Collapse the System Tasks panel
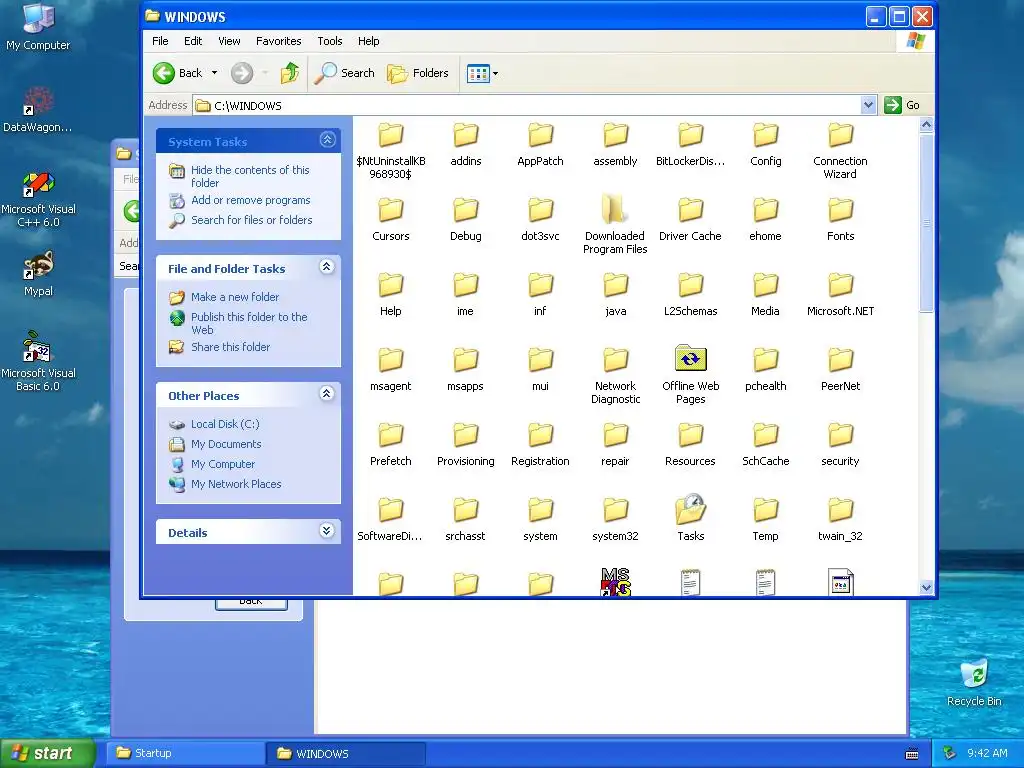The height and width of the screenshot is (768, 1024). click(x=327, y=140)
